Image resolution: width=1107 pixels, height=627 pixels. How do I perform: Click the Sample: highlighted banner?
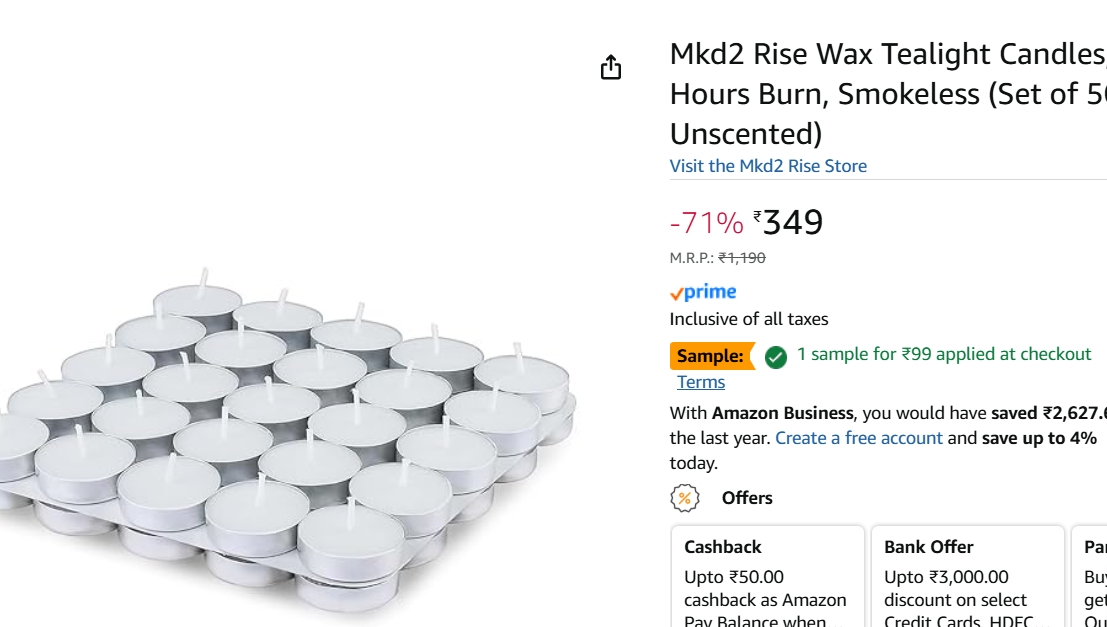[x=713, y=355]
